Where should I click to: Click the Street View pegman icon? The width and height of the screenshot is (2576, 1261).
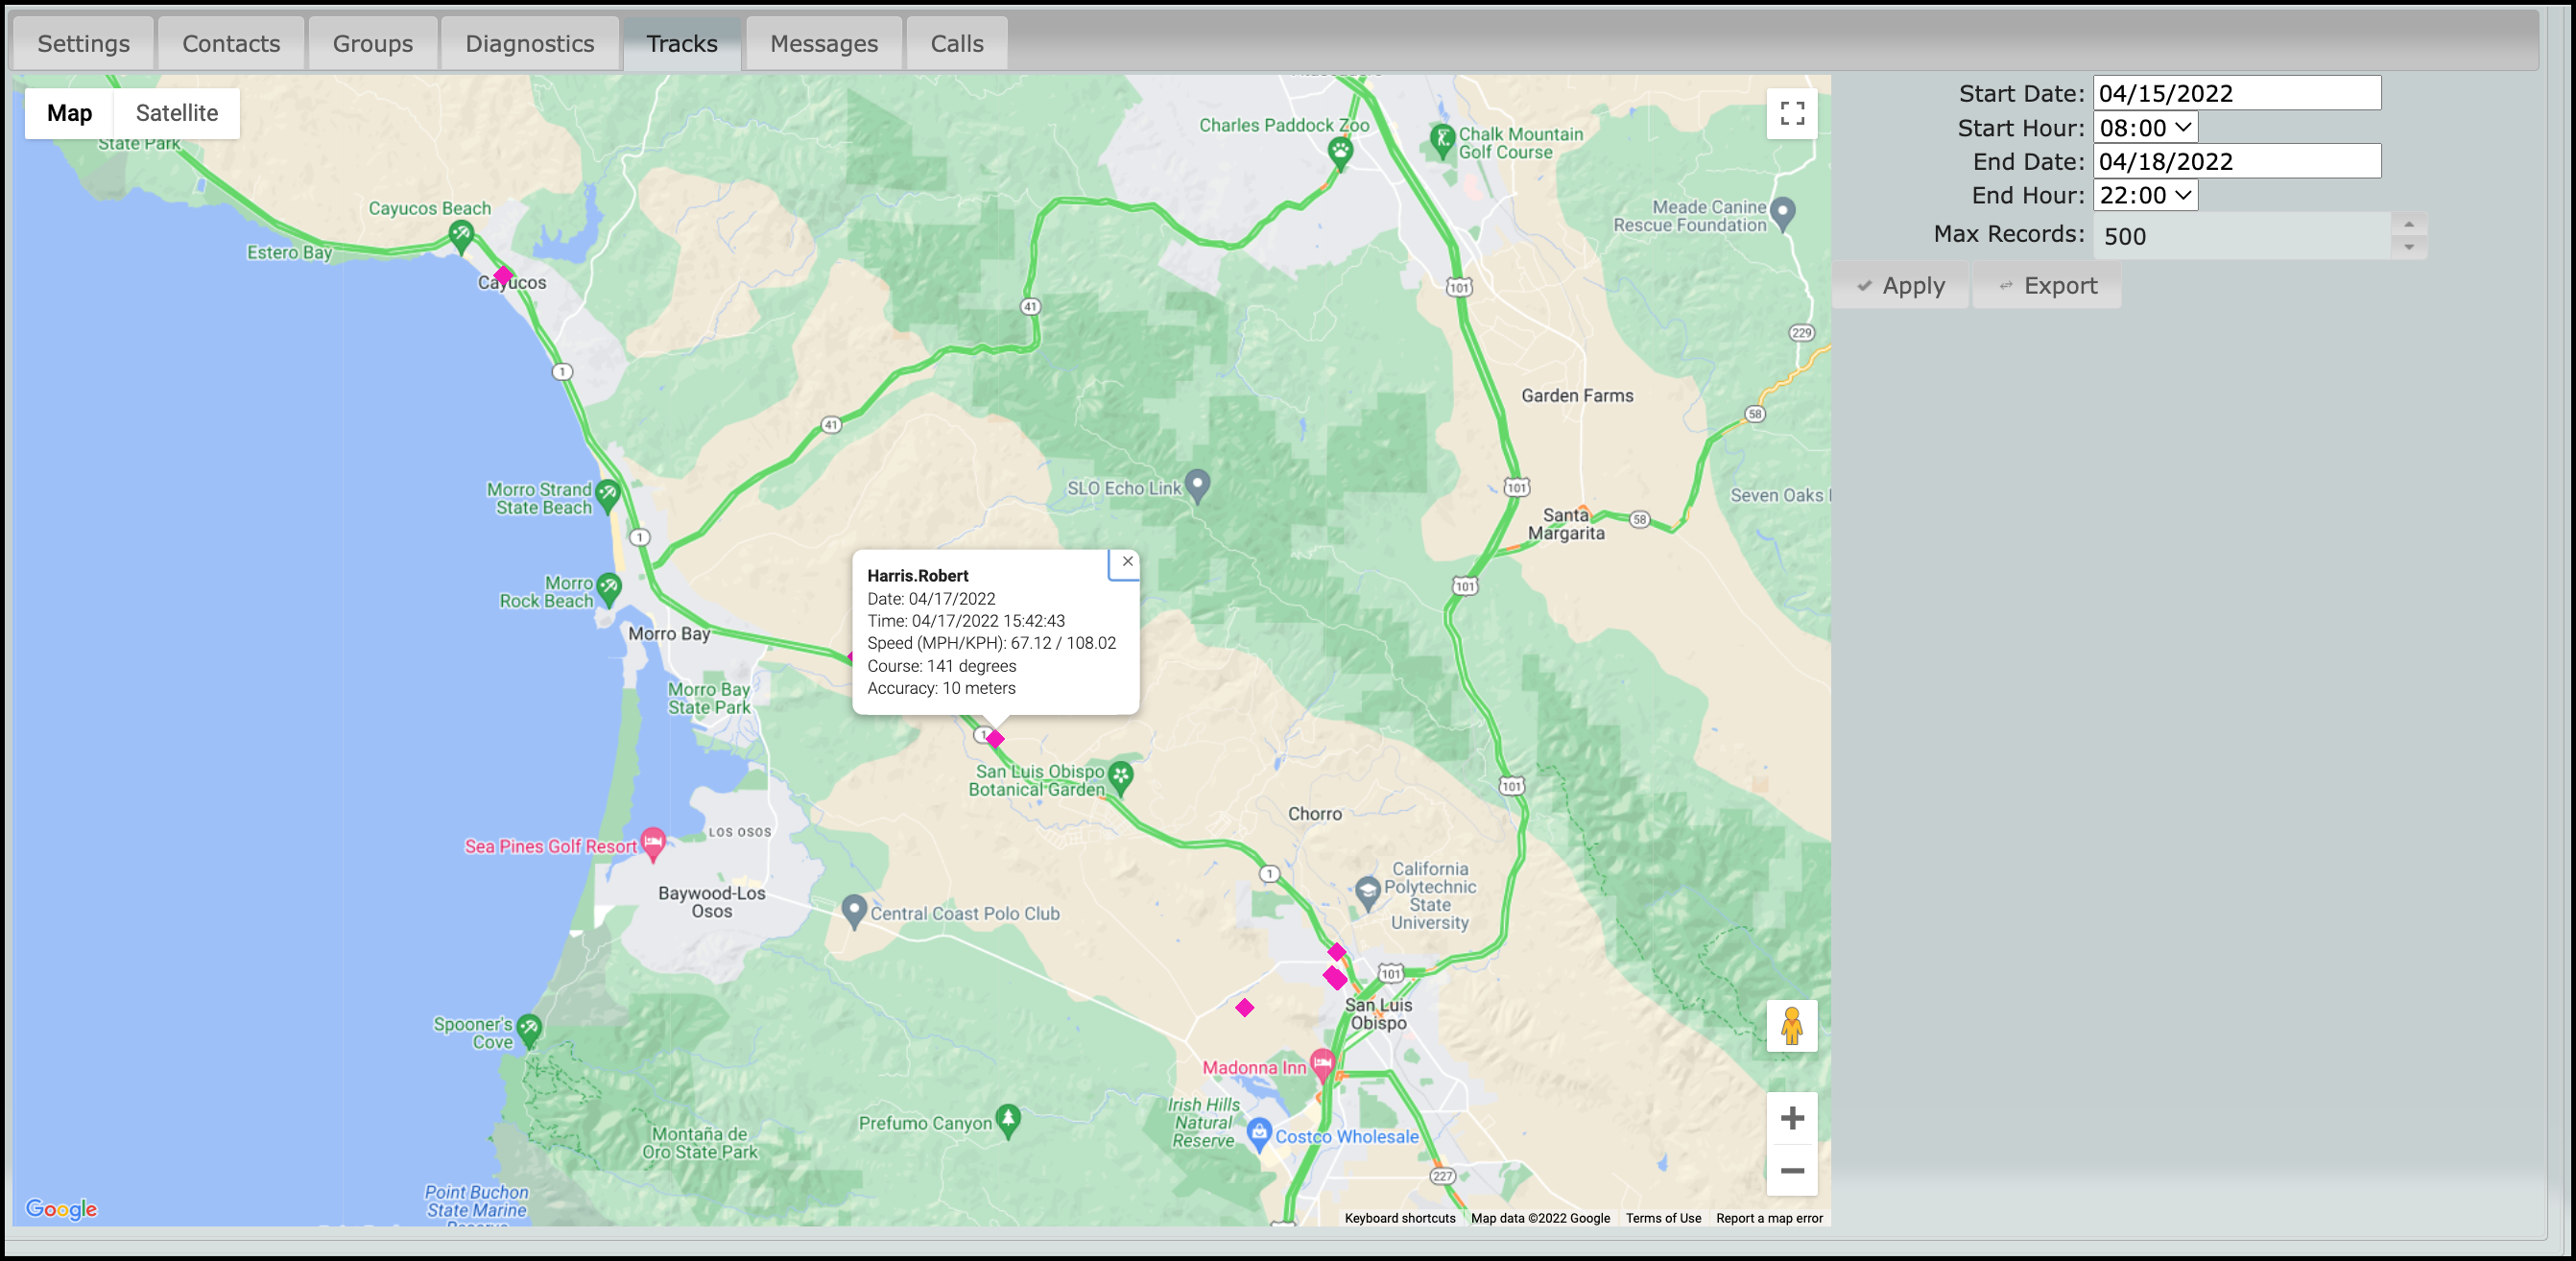1791,1025
